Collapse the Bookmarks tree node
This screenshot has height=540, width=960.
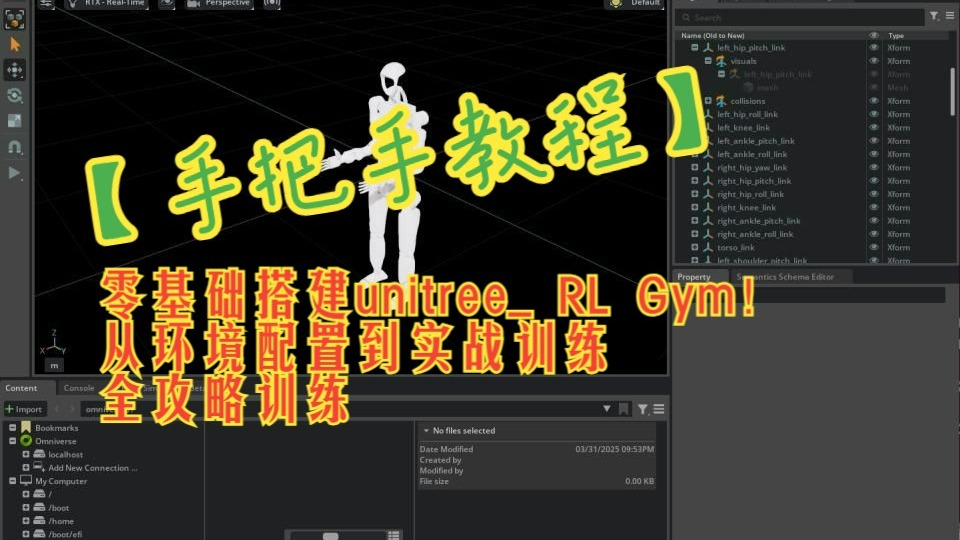pos(13,427)
